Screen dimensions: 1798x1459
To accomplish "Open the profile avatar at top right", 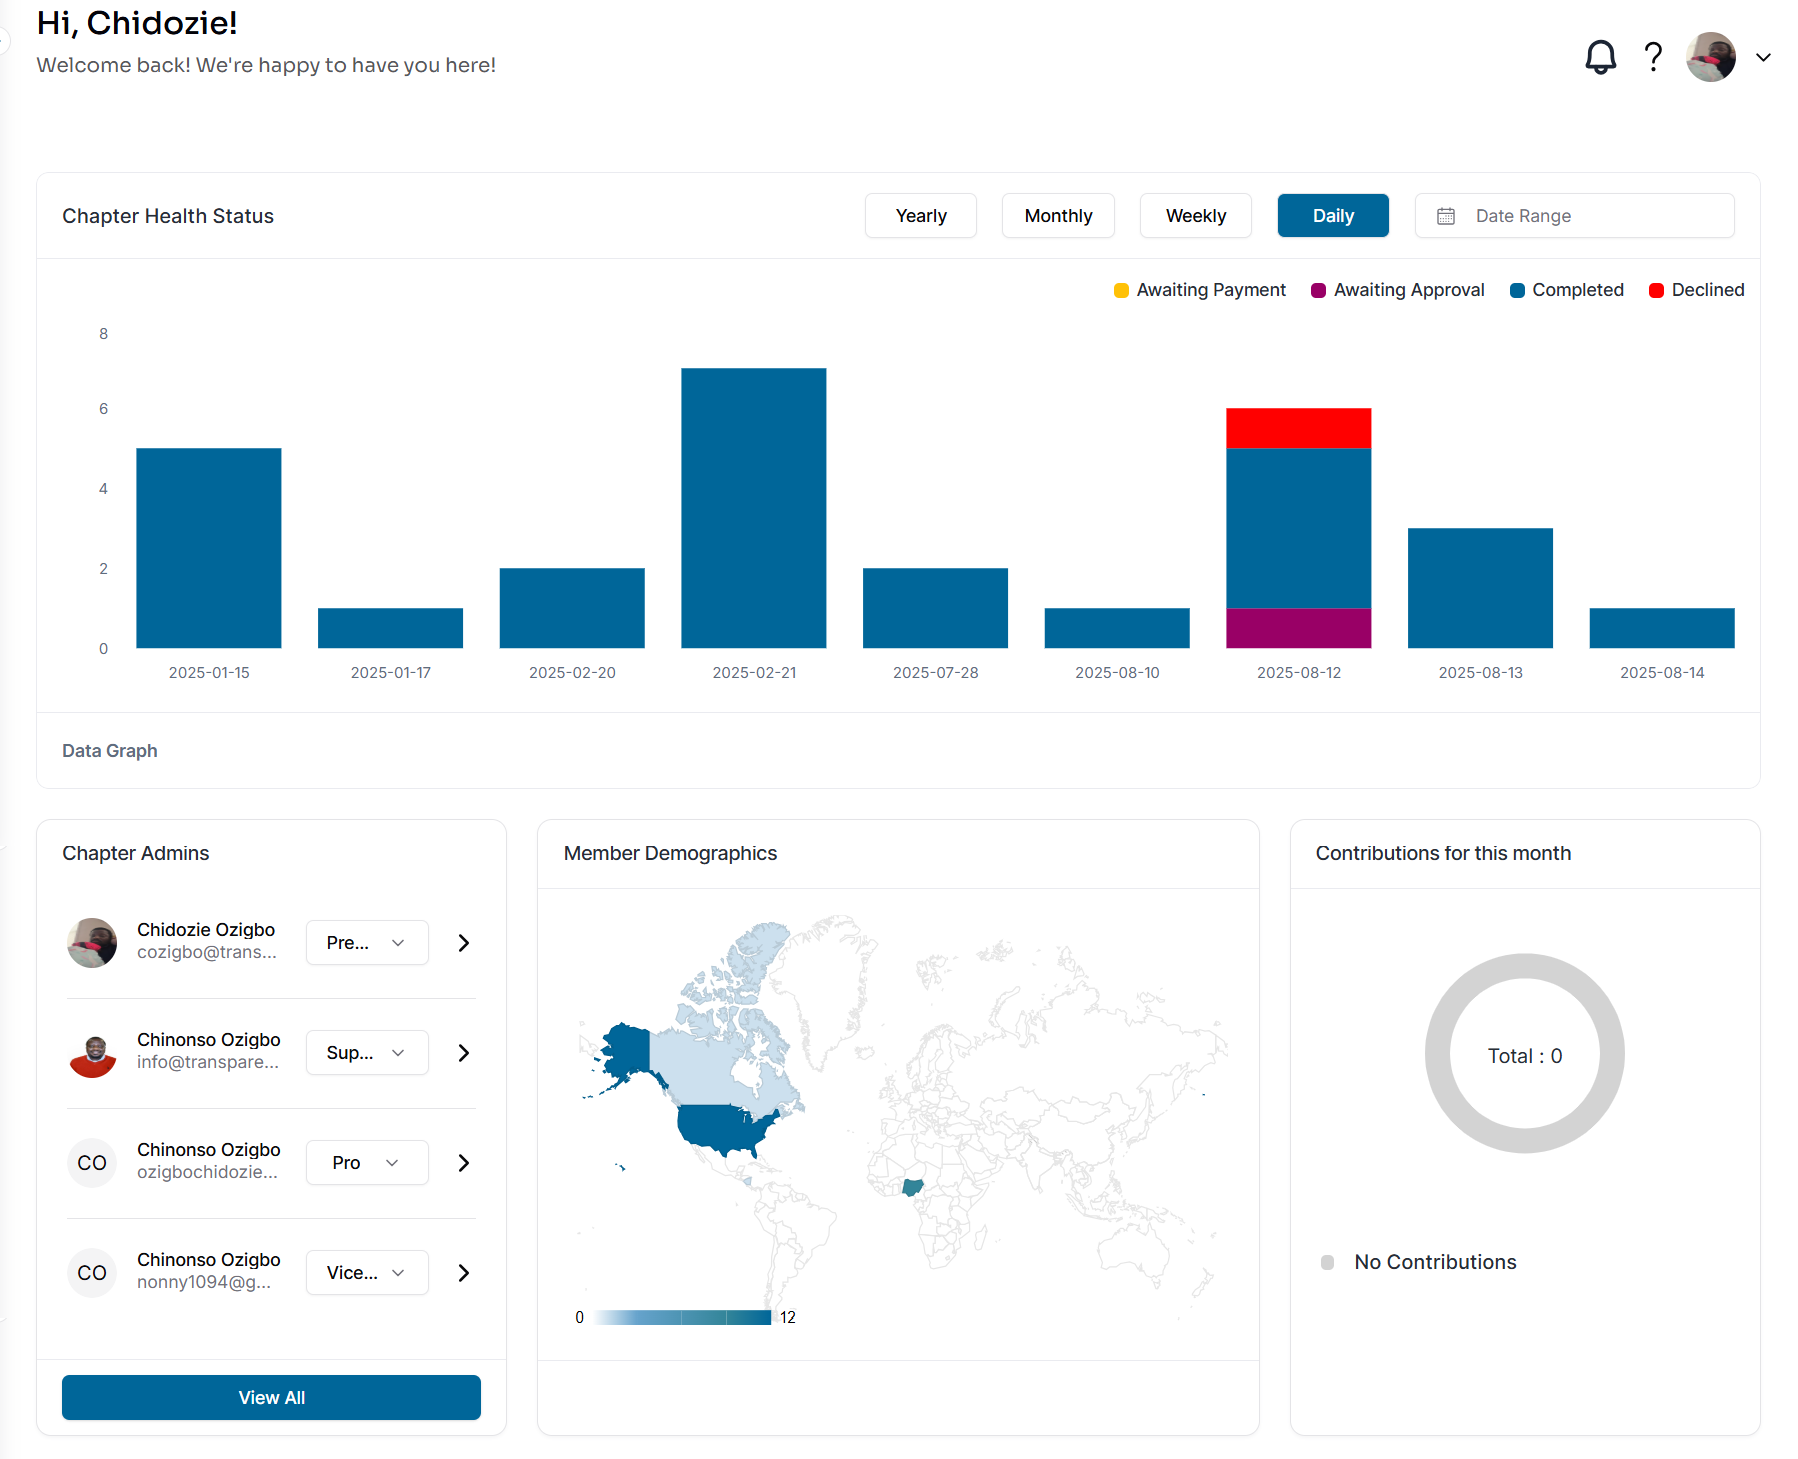I will (x=1710, y=57).
